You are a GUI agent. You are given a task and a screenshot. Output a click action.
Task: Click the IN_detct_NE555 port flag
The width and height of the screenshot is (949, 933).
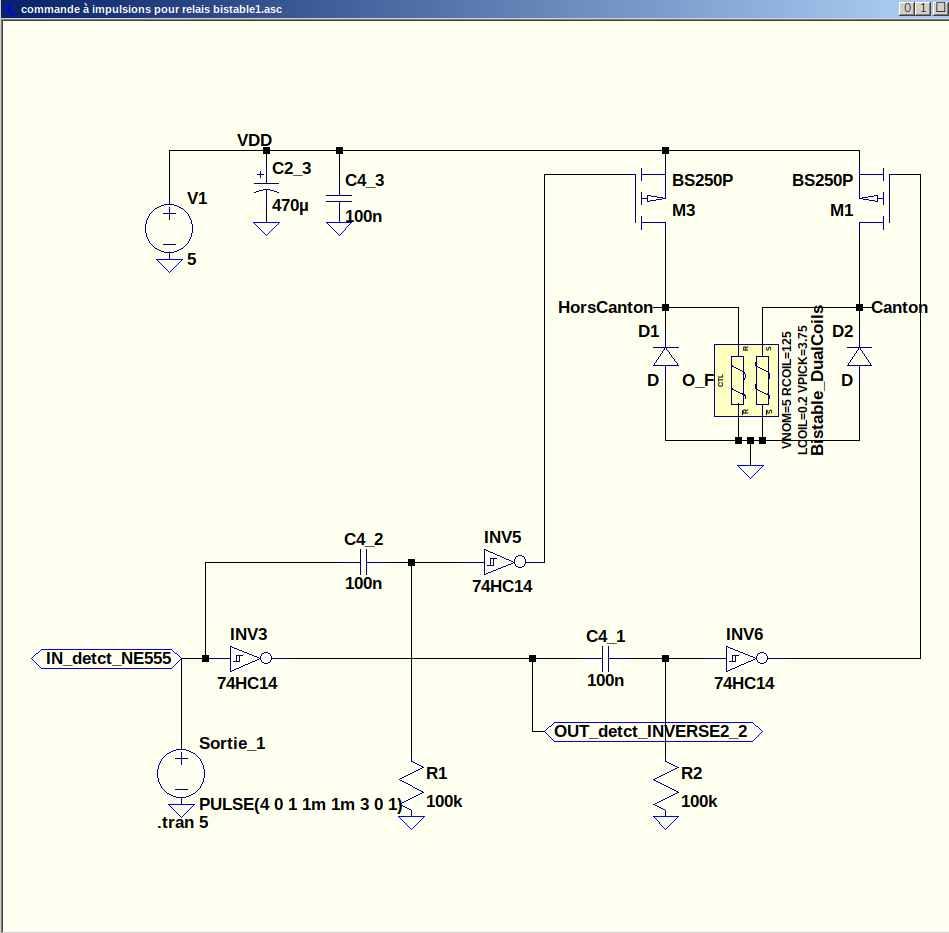[x=107, y=658]
